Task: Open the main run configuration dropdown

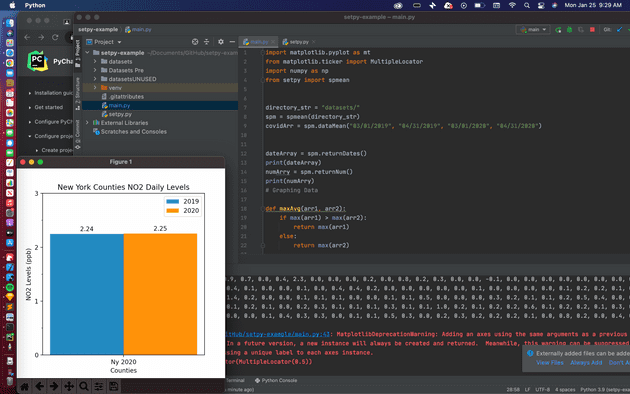Action: tap(533, 30)
